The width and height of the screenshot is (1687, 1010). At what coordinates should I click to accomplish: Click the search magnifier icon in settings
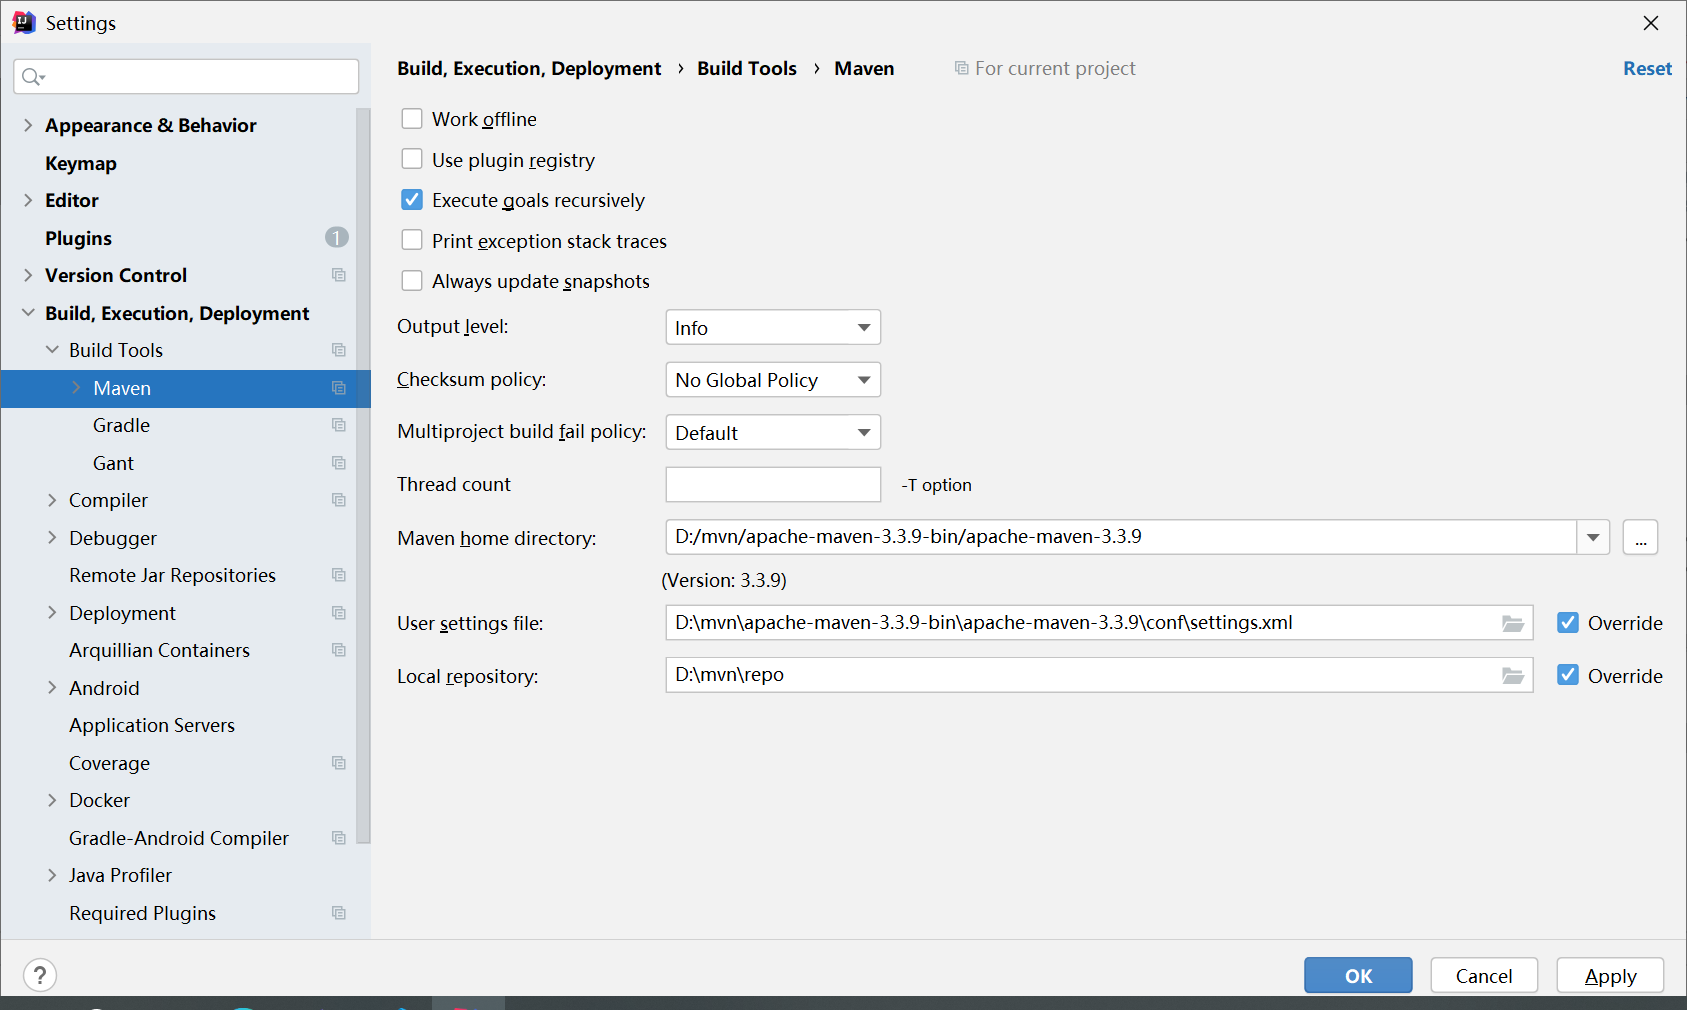[32, 77]
